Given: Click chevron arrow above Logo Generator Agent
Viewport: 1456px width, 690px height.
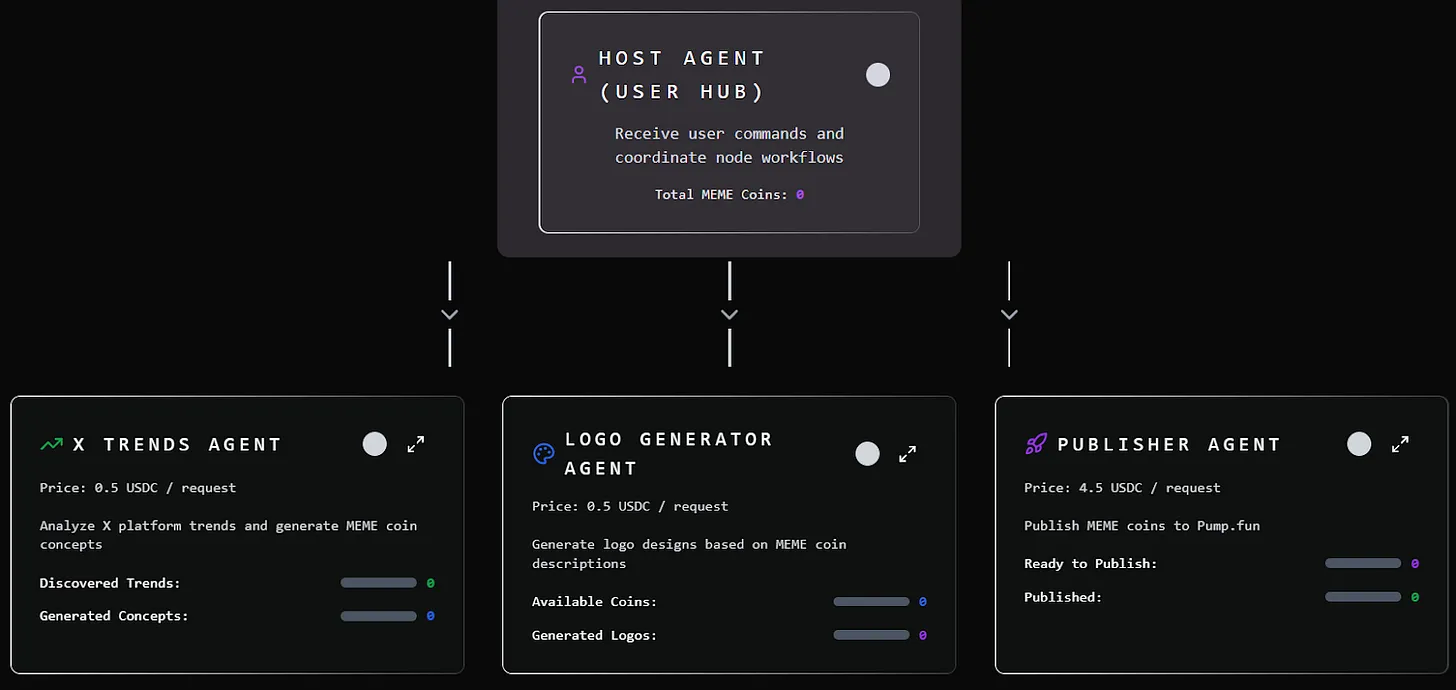Looking at the screenshot, I should [x=730, y=314].
